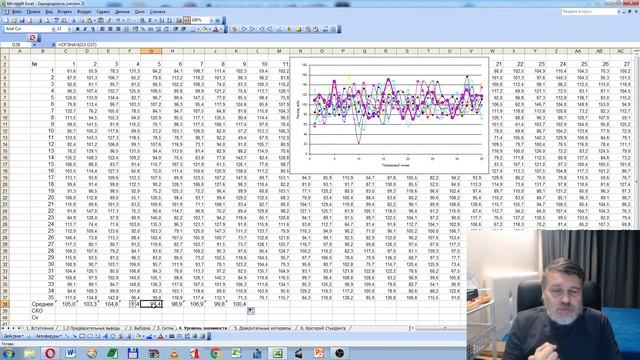Screen dimensions: 640x360
Task: Open the Name Box dropdown arrow
Action: click(34, 44)
